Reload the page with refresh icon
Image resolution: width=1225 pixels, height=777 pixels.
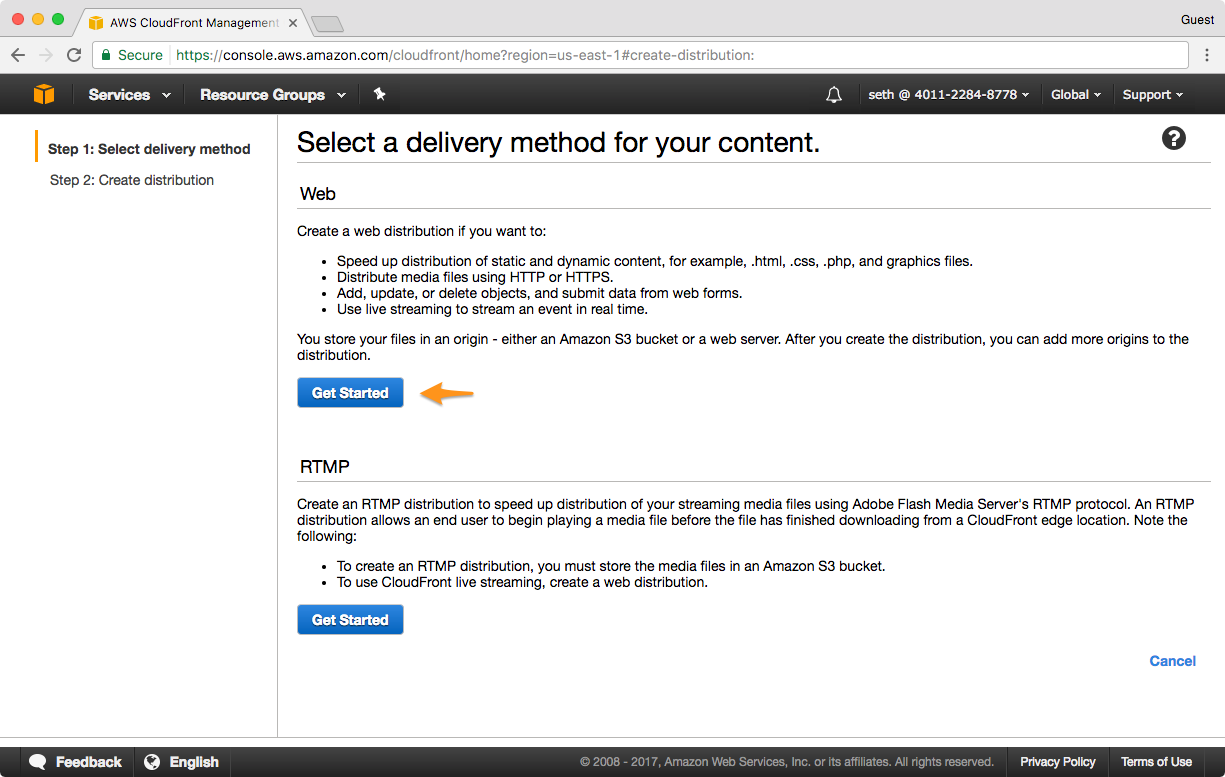(x=74, y=55)
